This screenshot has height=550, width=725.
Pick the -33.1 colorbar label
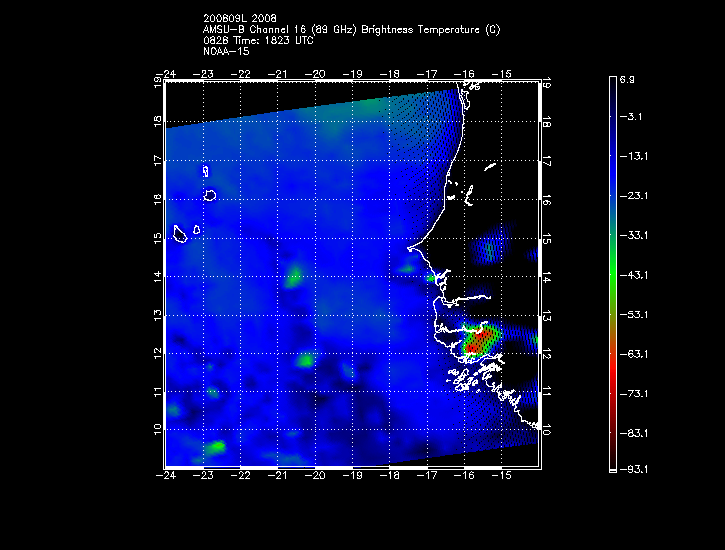[633, 236]
